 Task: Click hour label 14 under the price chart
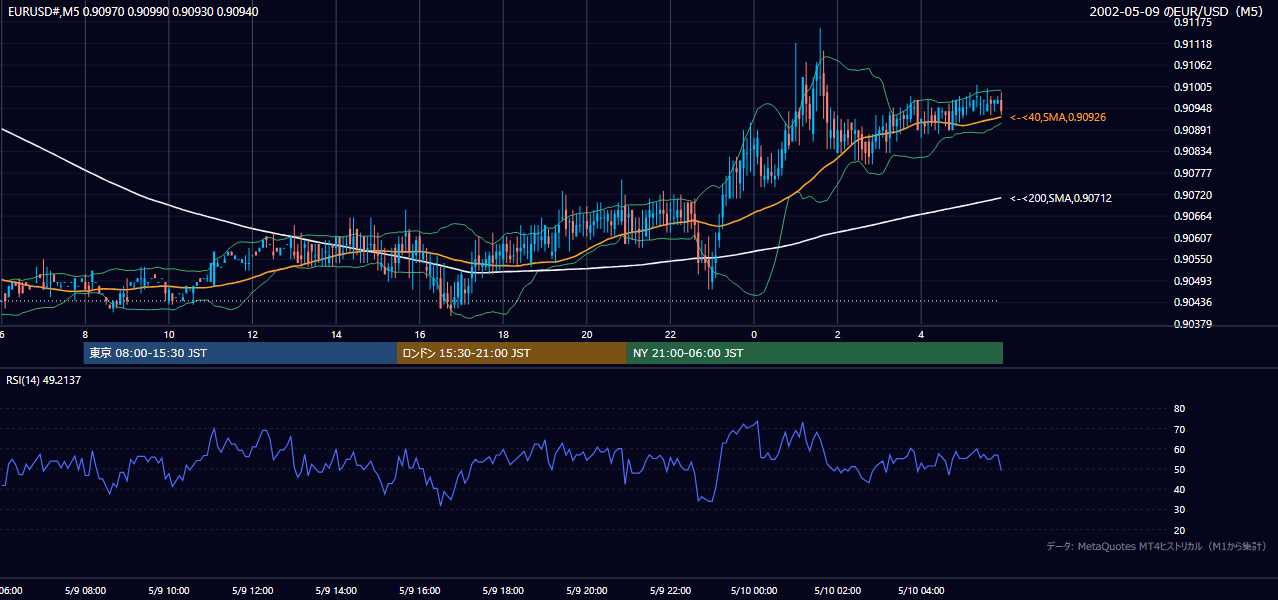pos(337,334)
